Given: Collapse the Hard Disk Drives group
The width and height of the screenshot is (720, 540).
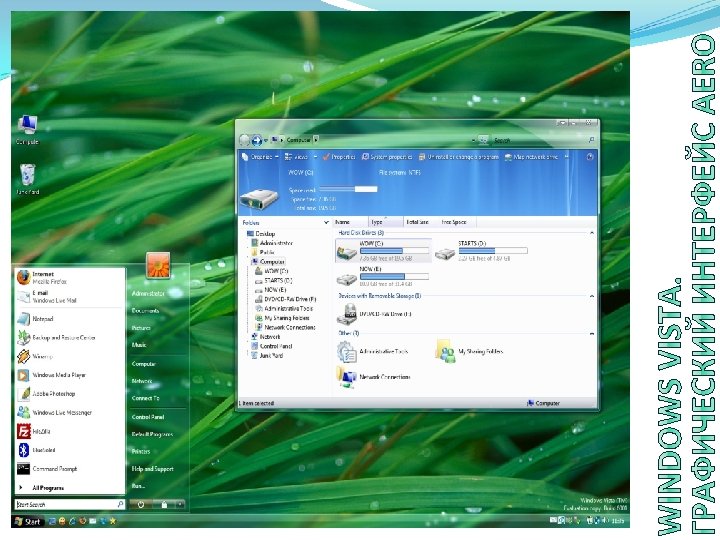Looking at the screenshot, I should coord(591,233).
